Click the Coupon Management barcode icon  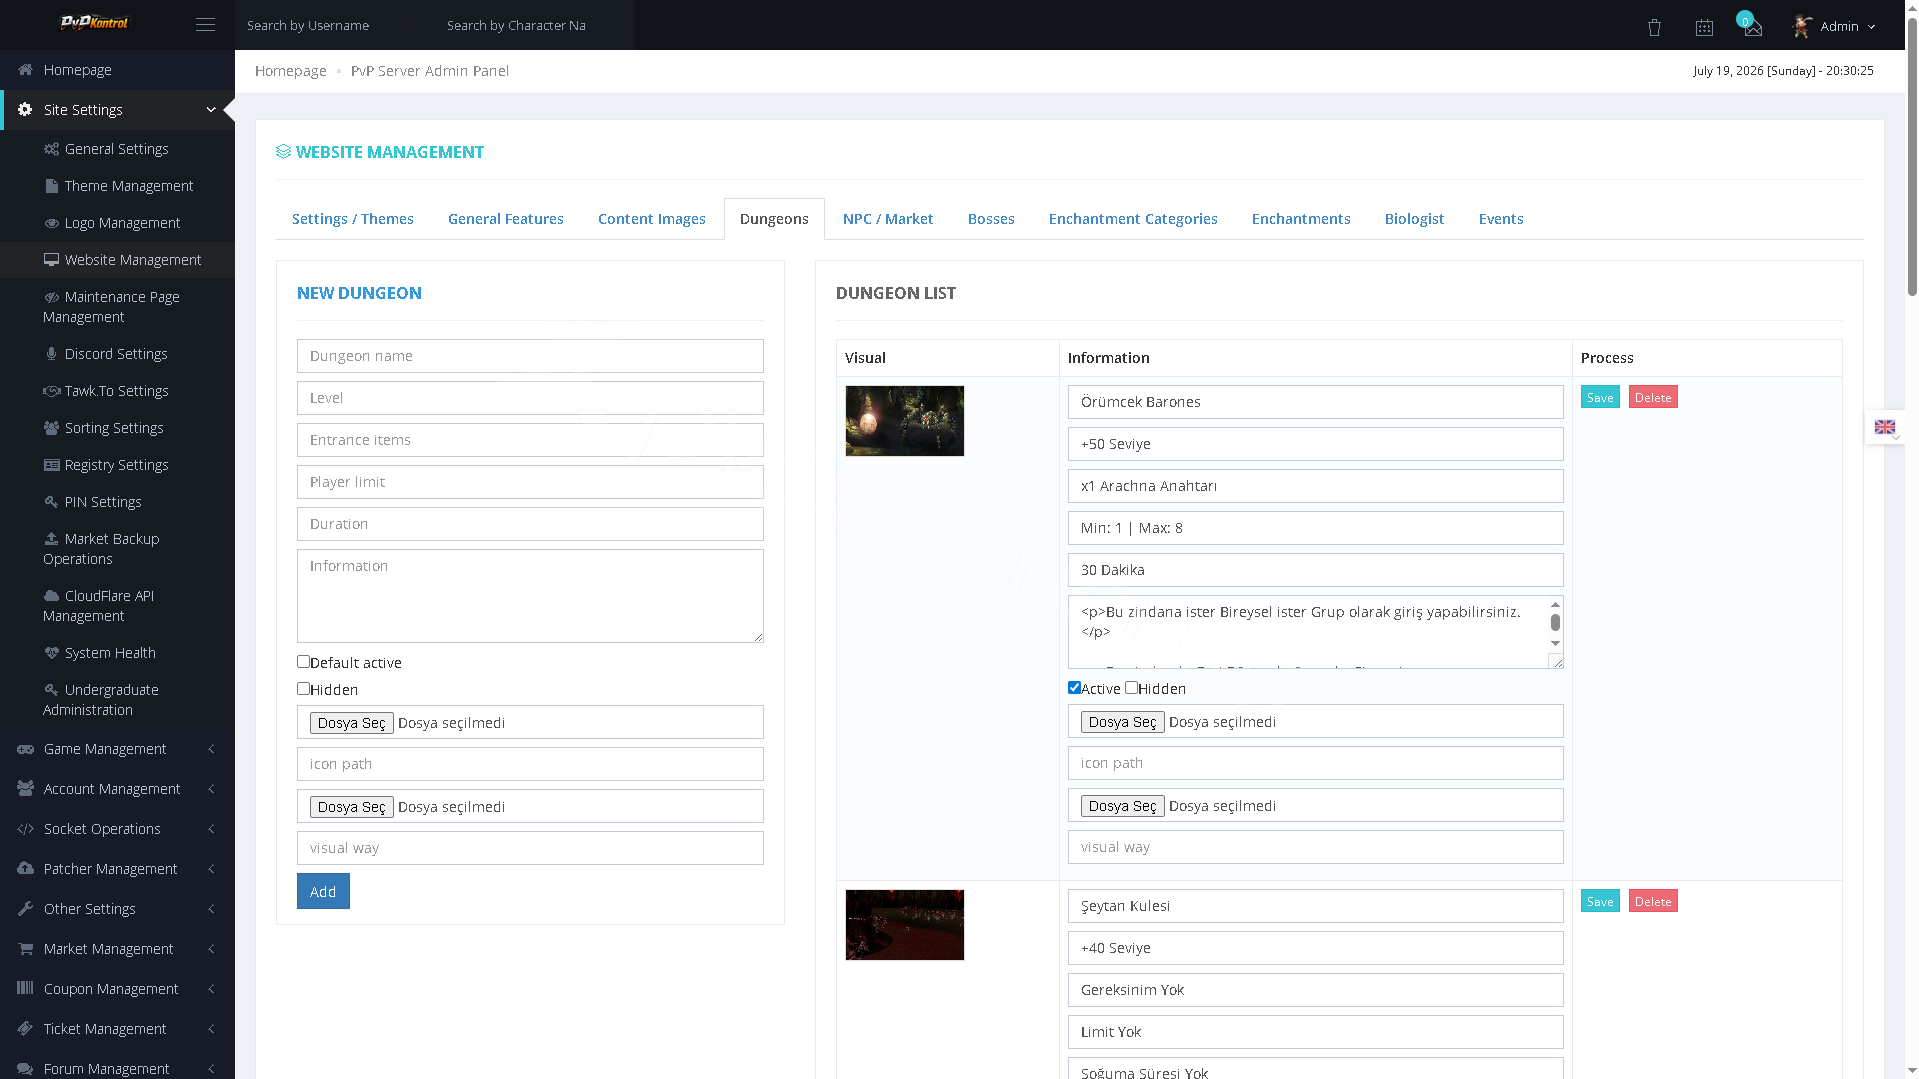tap(26, 989)
